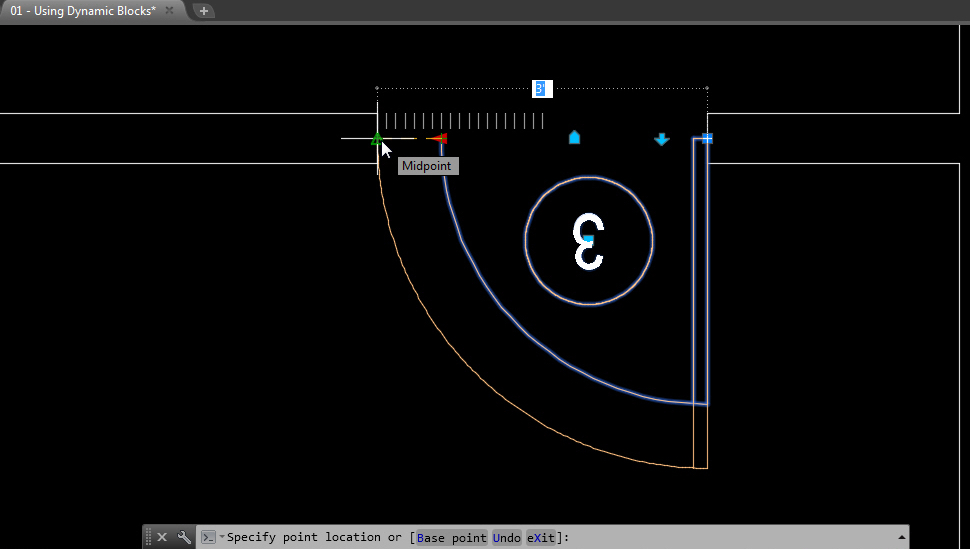Choose the 'eXit' command option
This screenshot has height=549, width=970.
(x=541, y=537)
